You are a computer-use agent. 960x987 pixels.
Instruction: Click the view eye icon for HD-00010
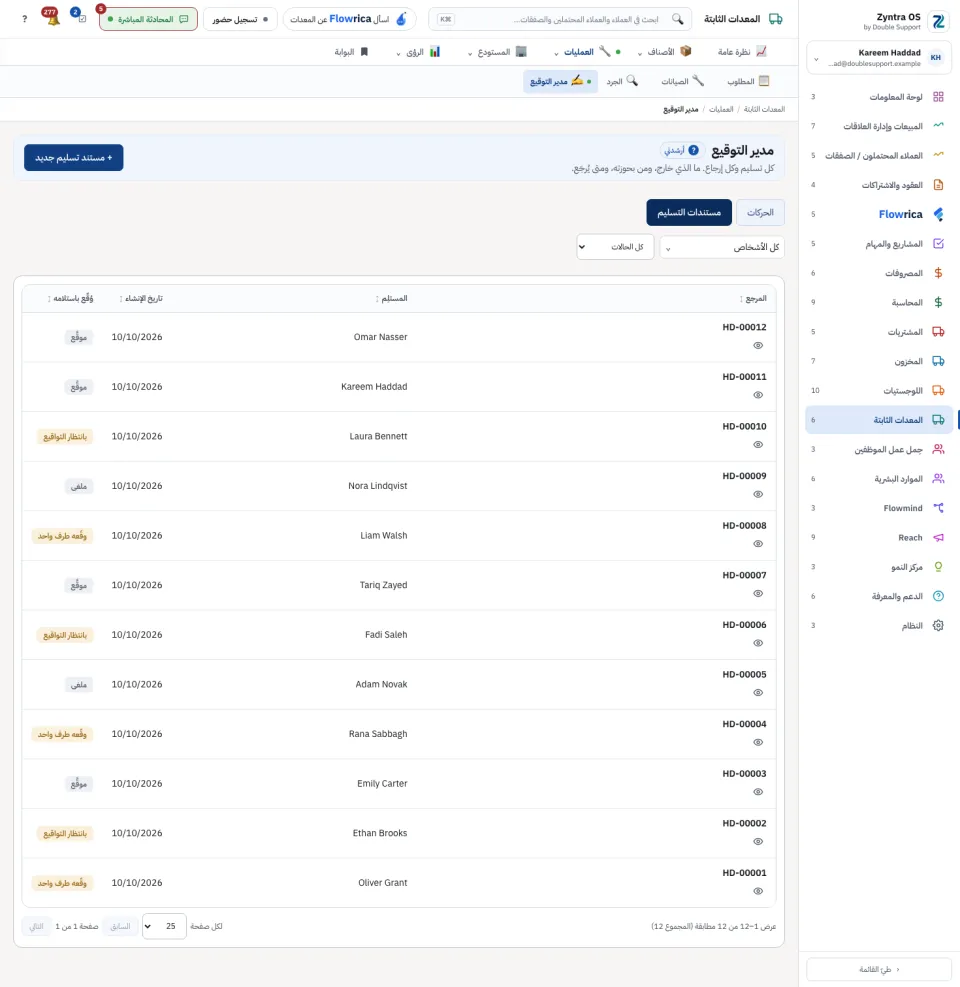758,445
